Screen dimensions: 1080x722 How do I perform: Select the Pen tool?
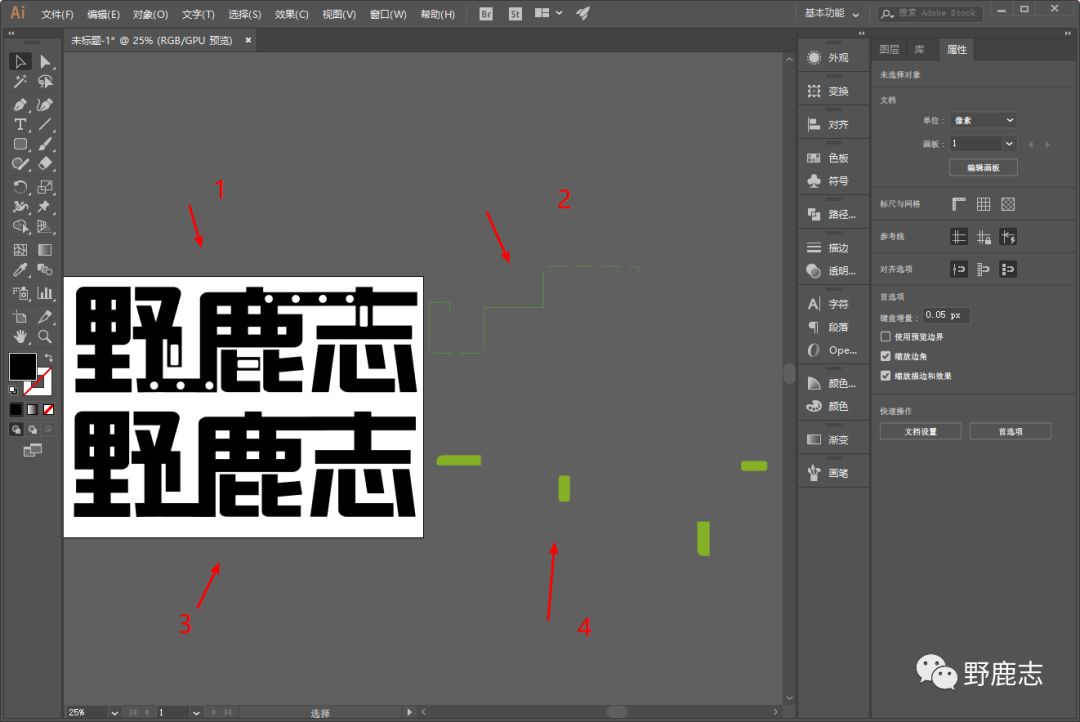point(20,104)
